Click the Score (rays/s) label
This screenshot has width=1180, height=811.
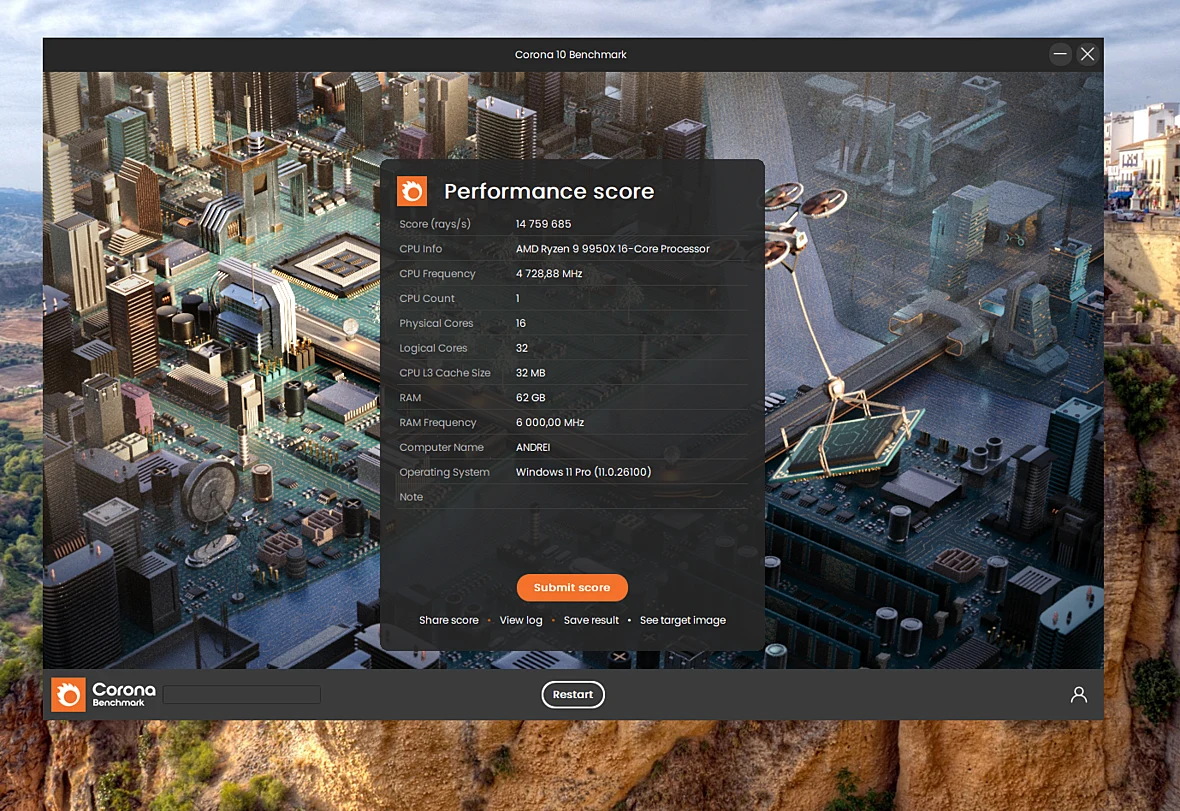[435, 224]
